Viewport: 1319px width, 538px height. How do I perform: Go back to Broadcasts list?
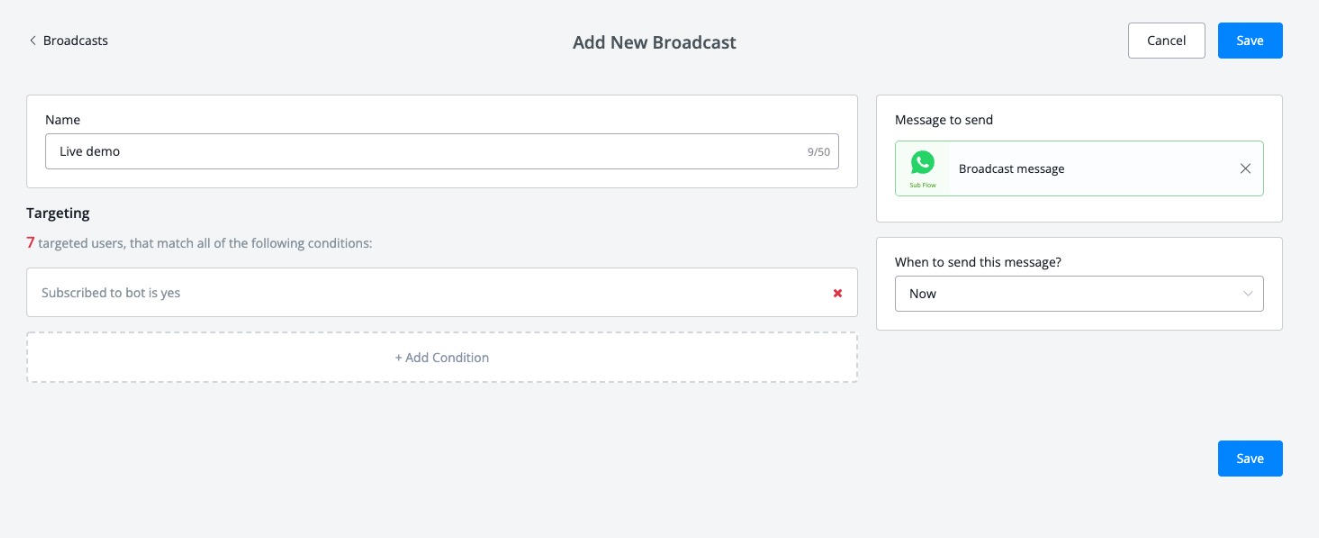(x=75, y=41)
